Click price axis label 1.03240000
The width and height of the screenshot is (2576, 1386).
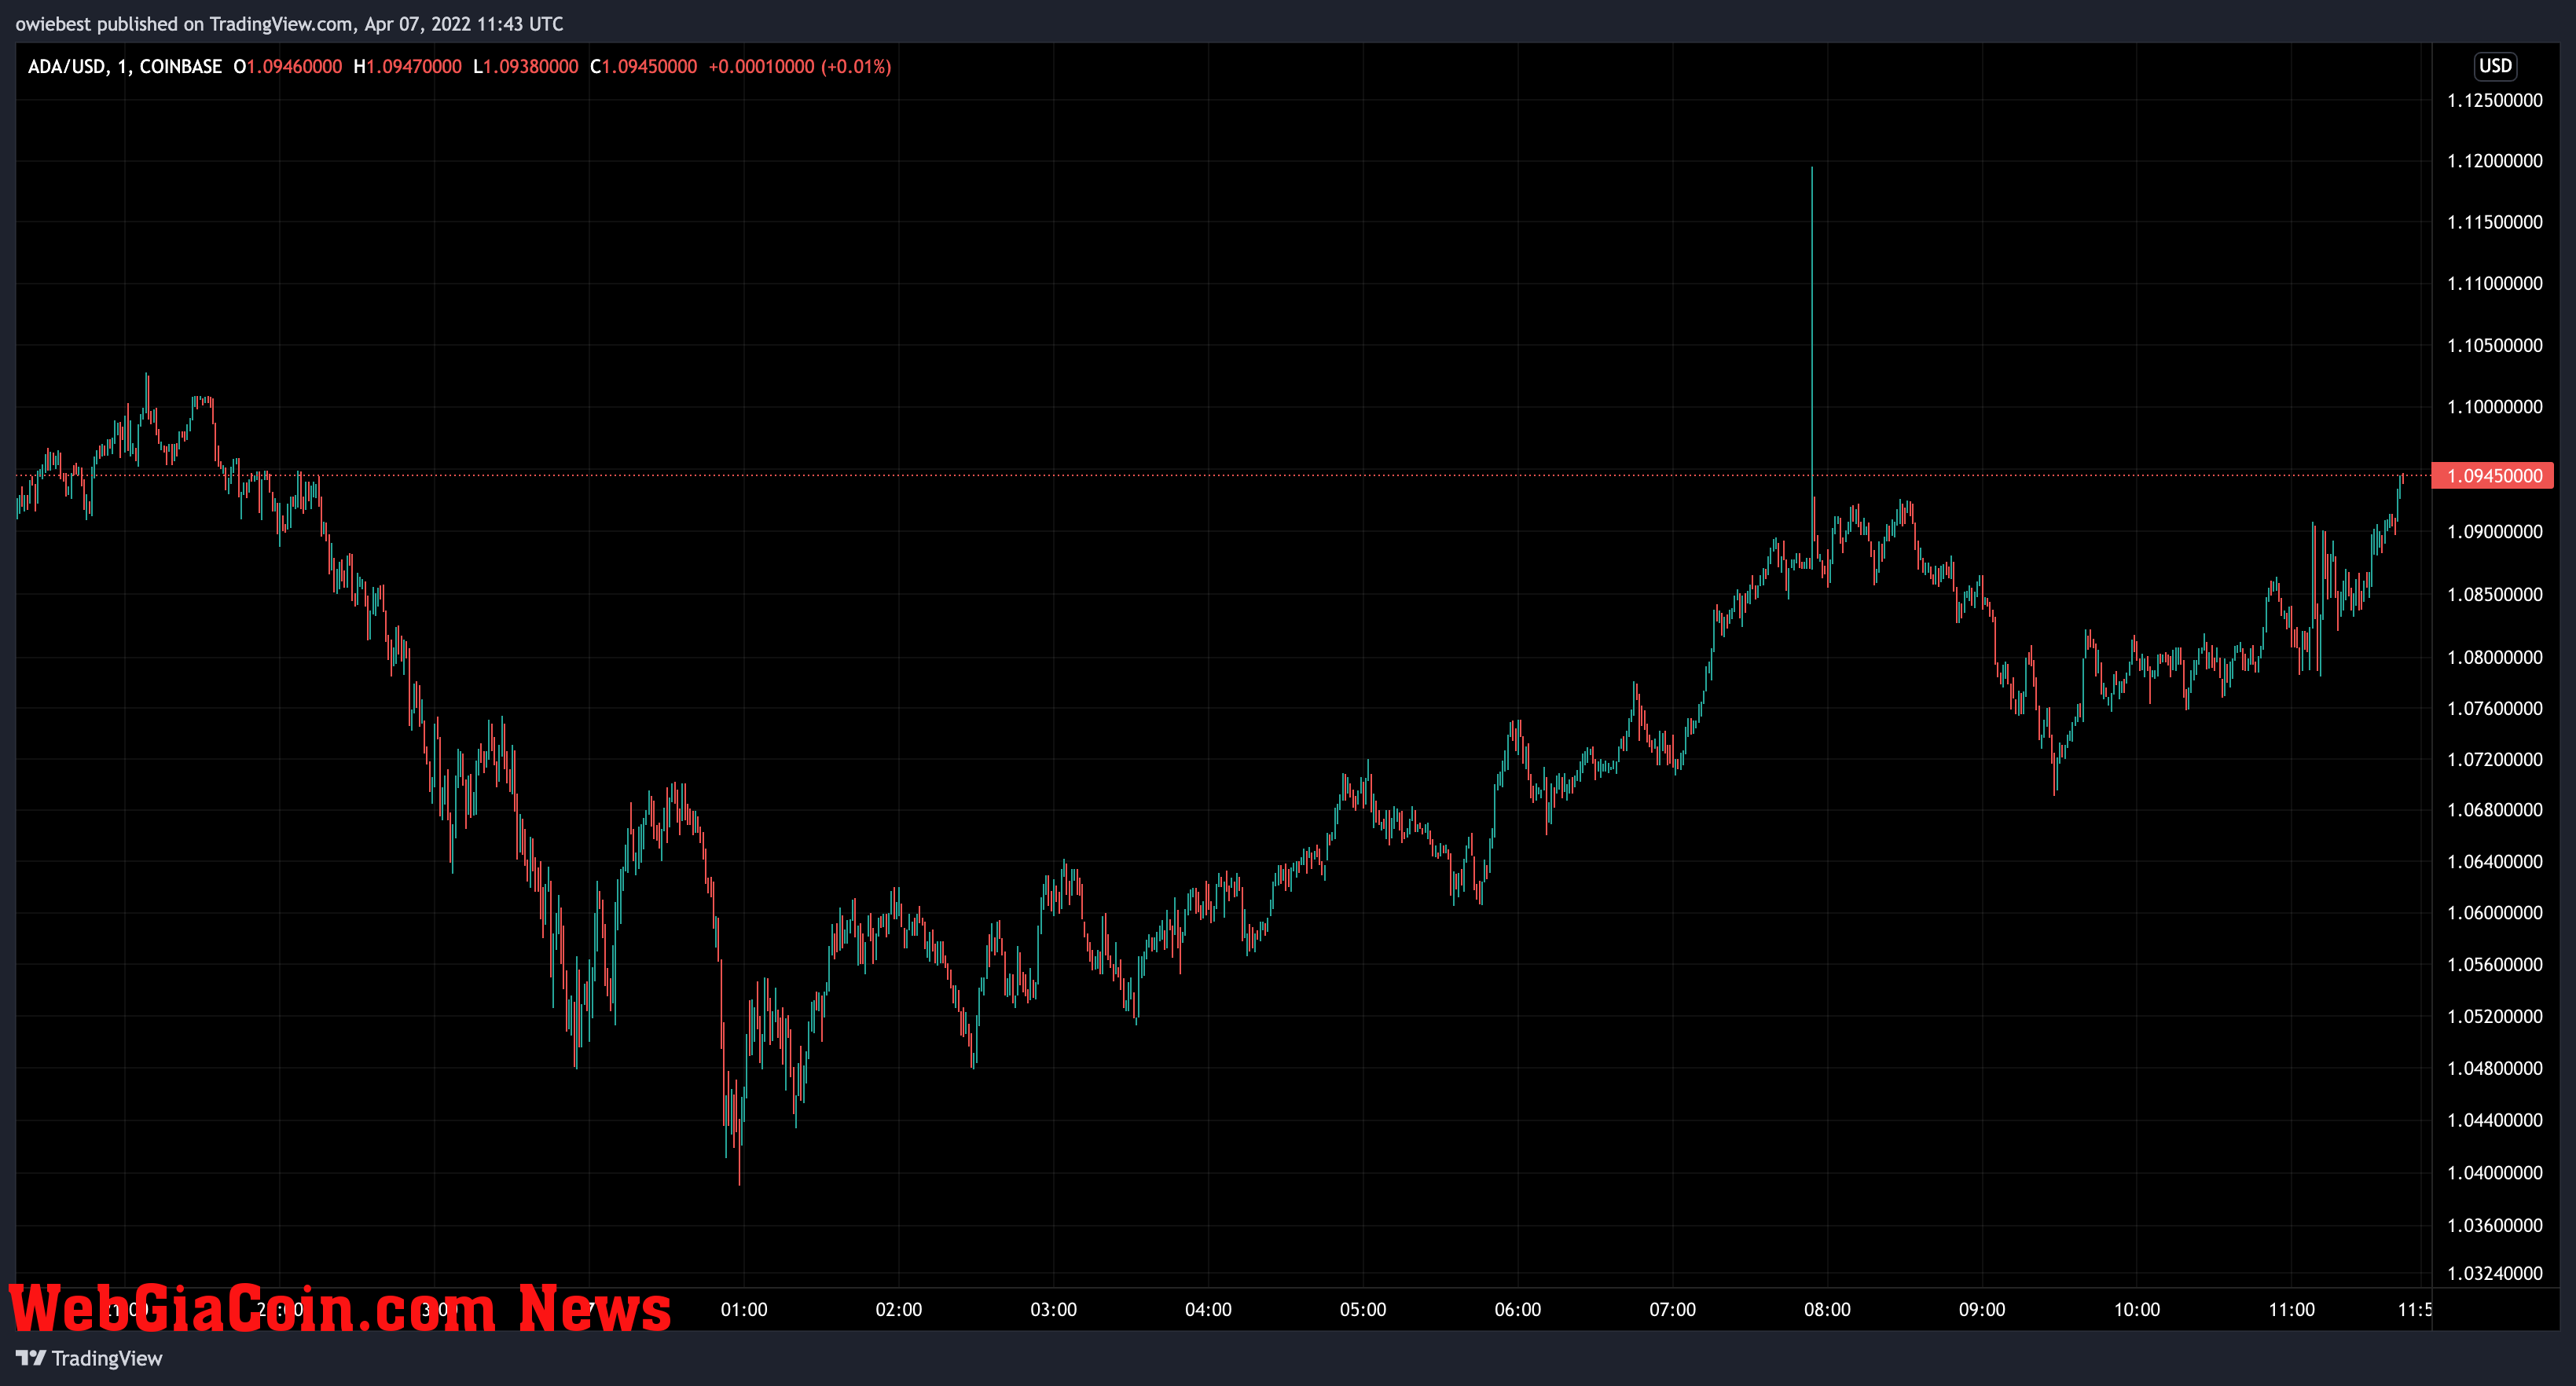coord(2495,1274)
